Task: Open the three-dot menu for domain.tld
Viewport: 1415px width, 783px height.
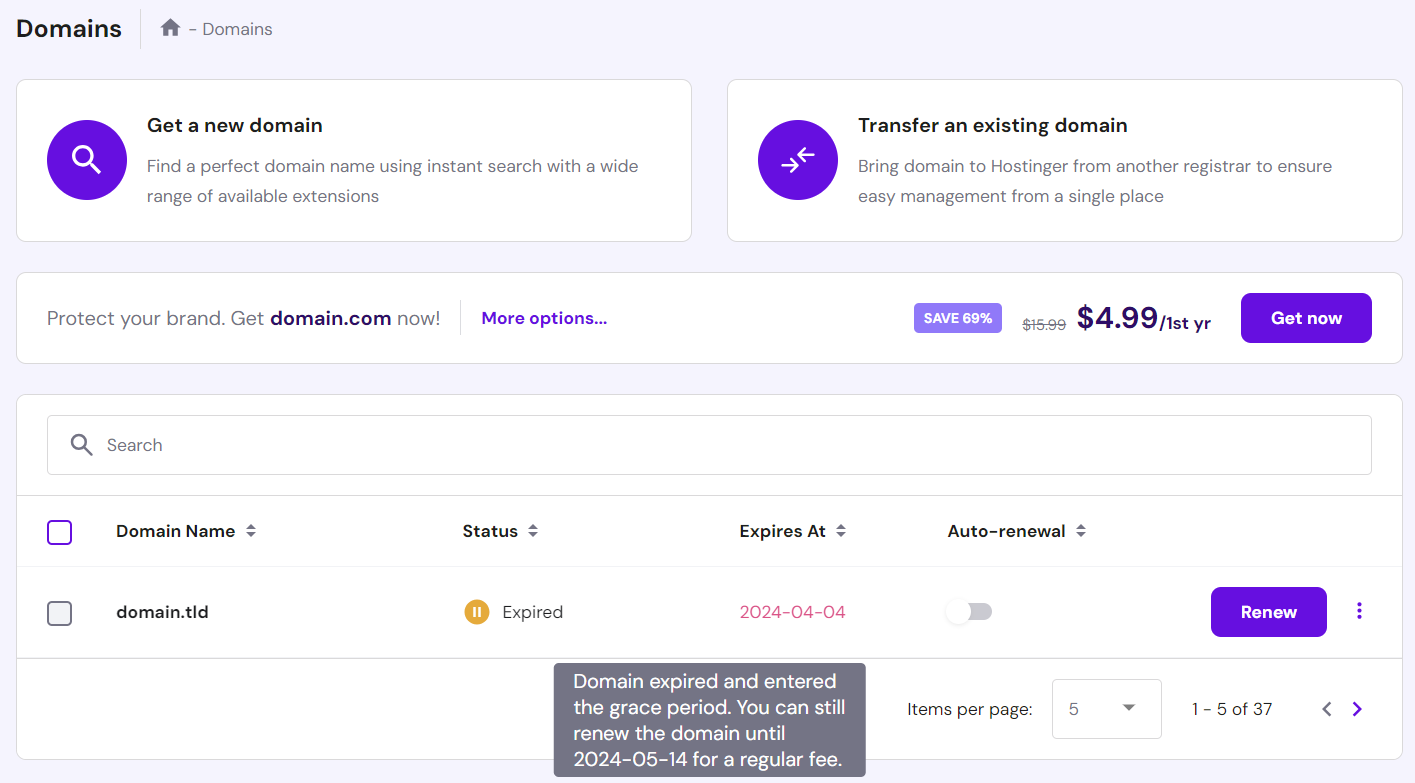Action: pyautogui.click(x=1359, y=611)
